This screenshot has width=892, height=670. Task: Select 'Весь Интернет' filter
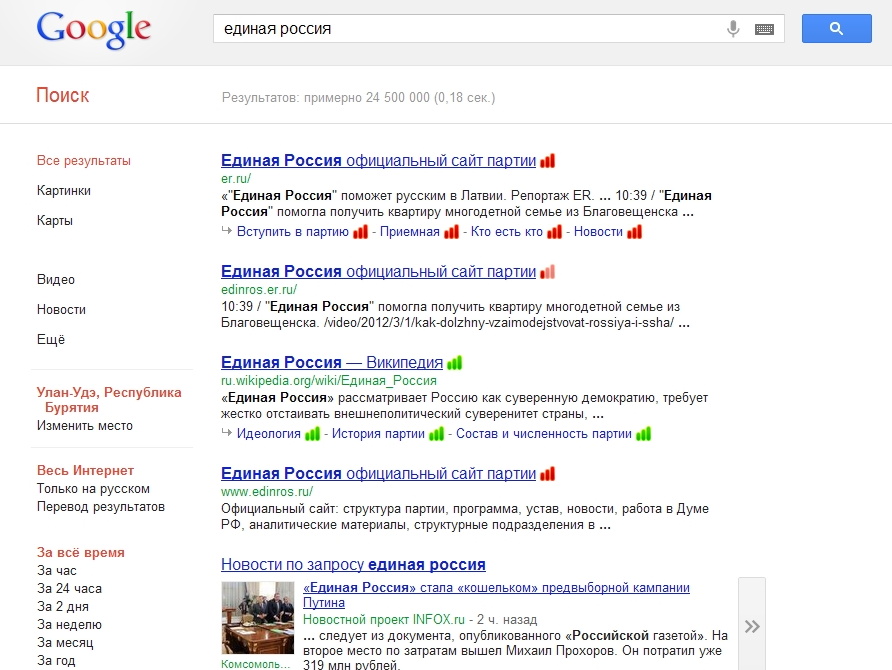85,470
